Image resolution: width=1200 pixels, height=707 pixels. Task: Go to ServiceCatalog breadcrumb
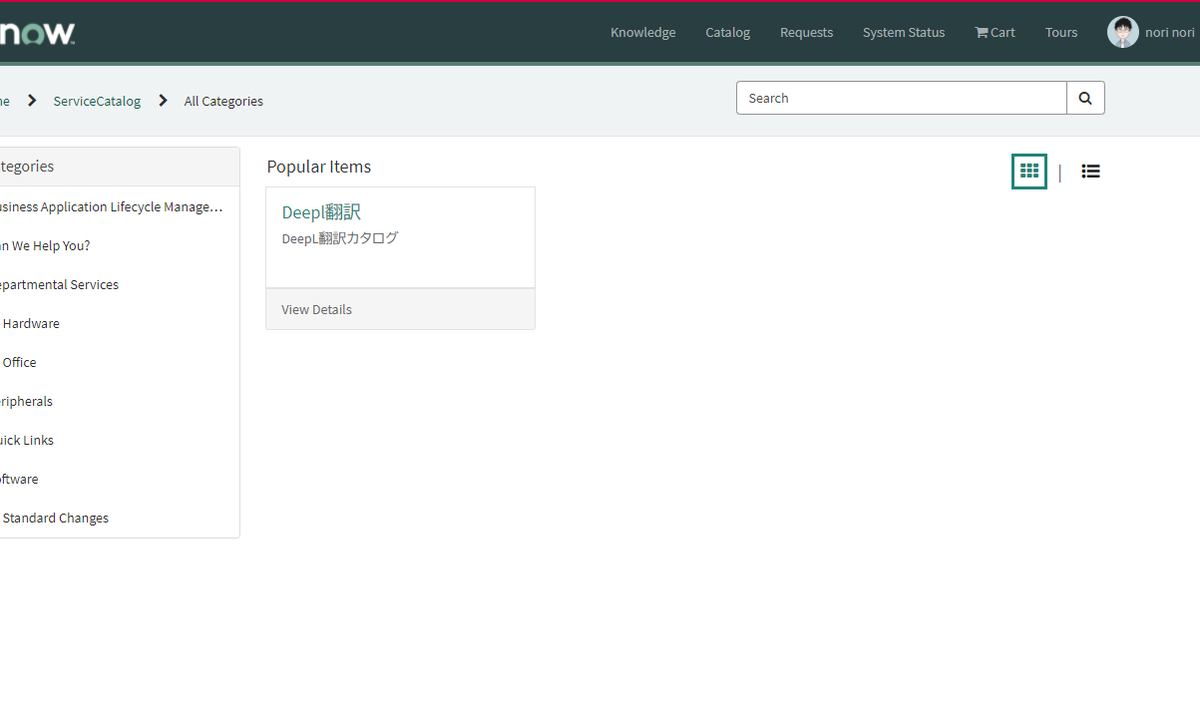tap(97, 101)
